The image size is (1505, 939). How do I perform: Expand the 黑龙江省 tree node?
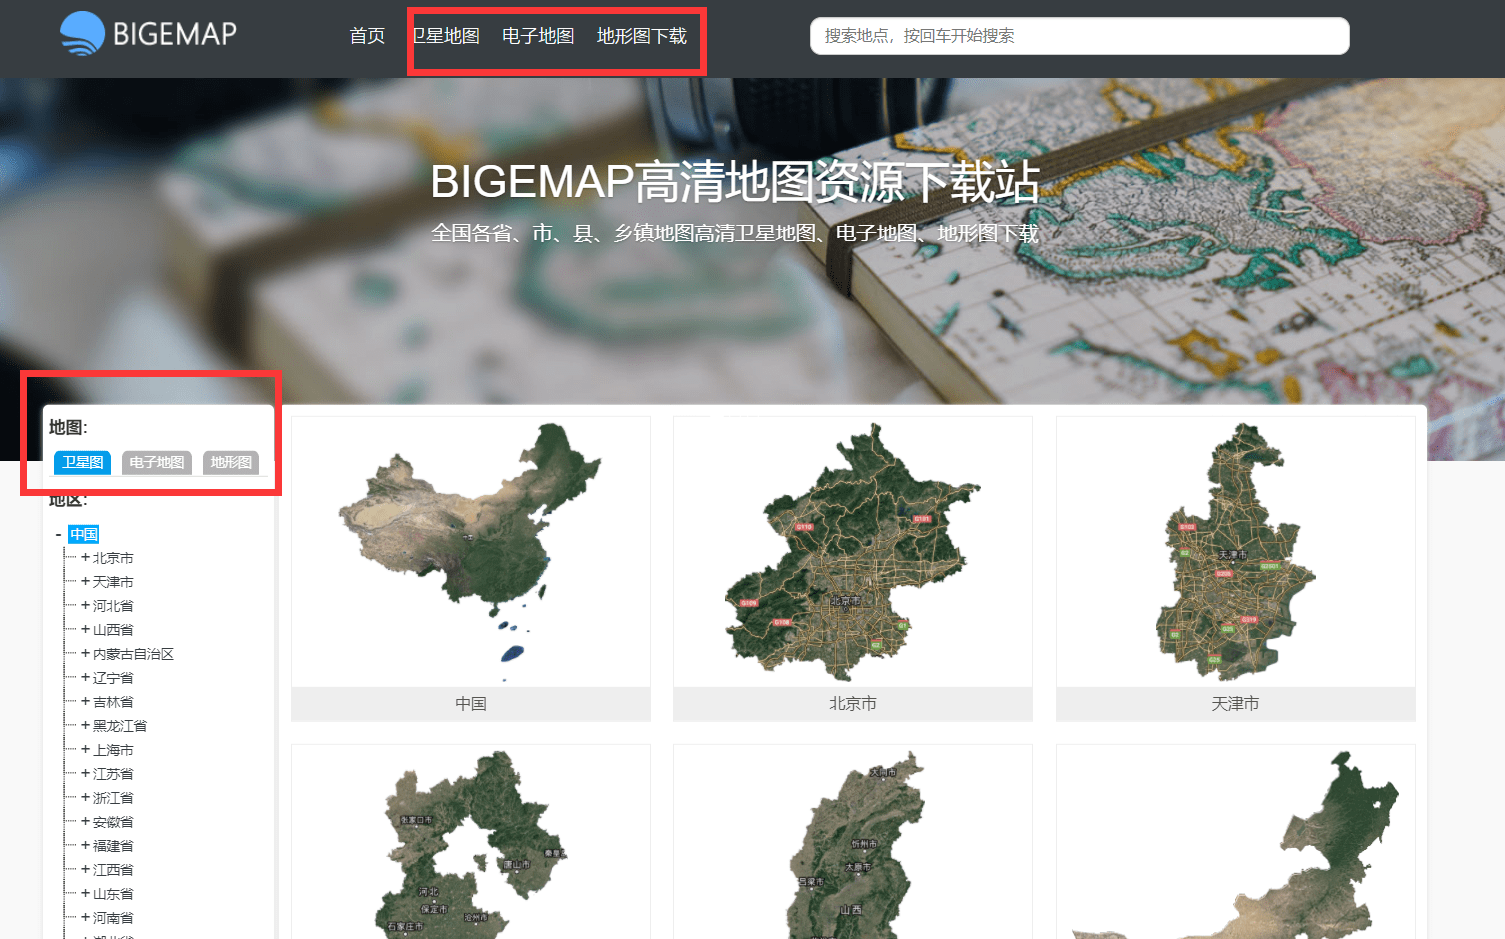[85, 725]
